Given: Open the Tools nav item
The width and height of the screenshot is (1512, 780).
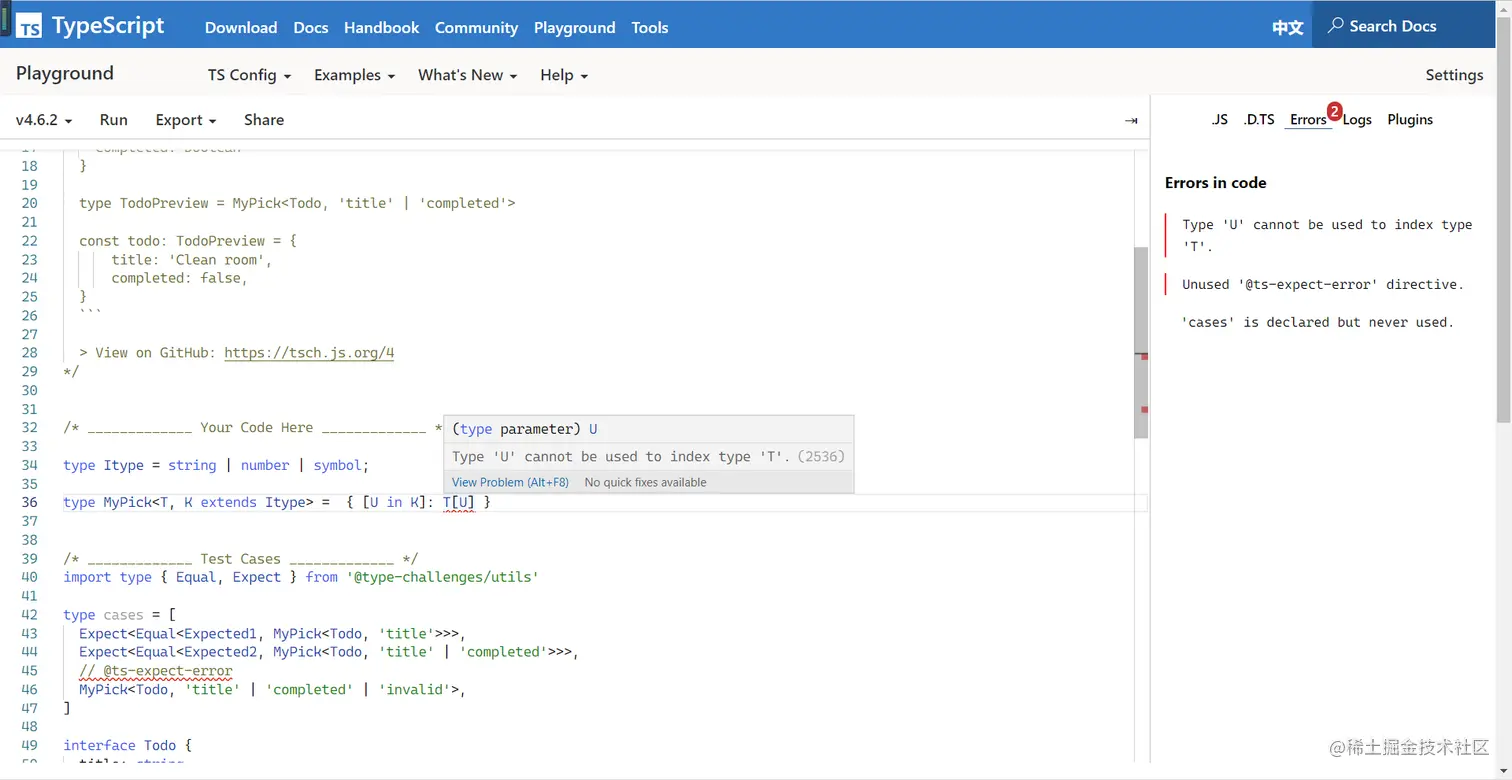Looking at the screenshot, I should click(650, 27).
